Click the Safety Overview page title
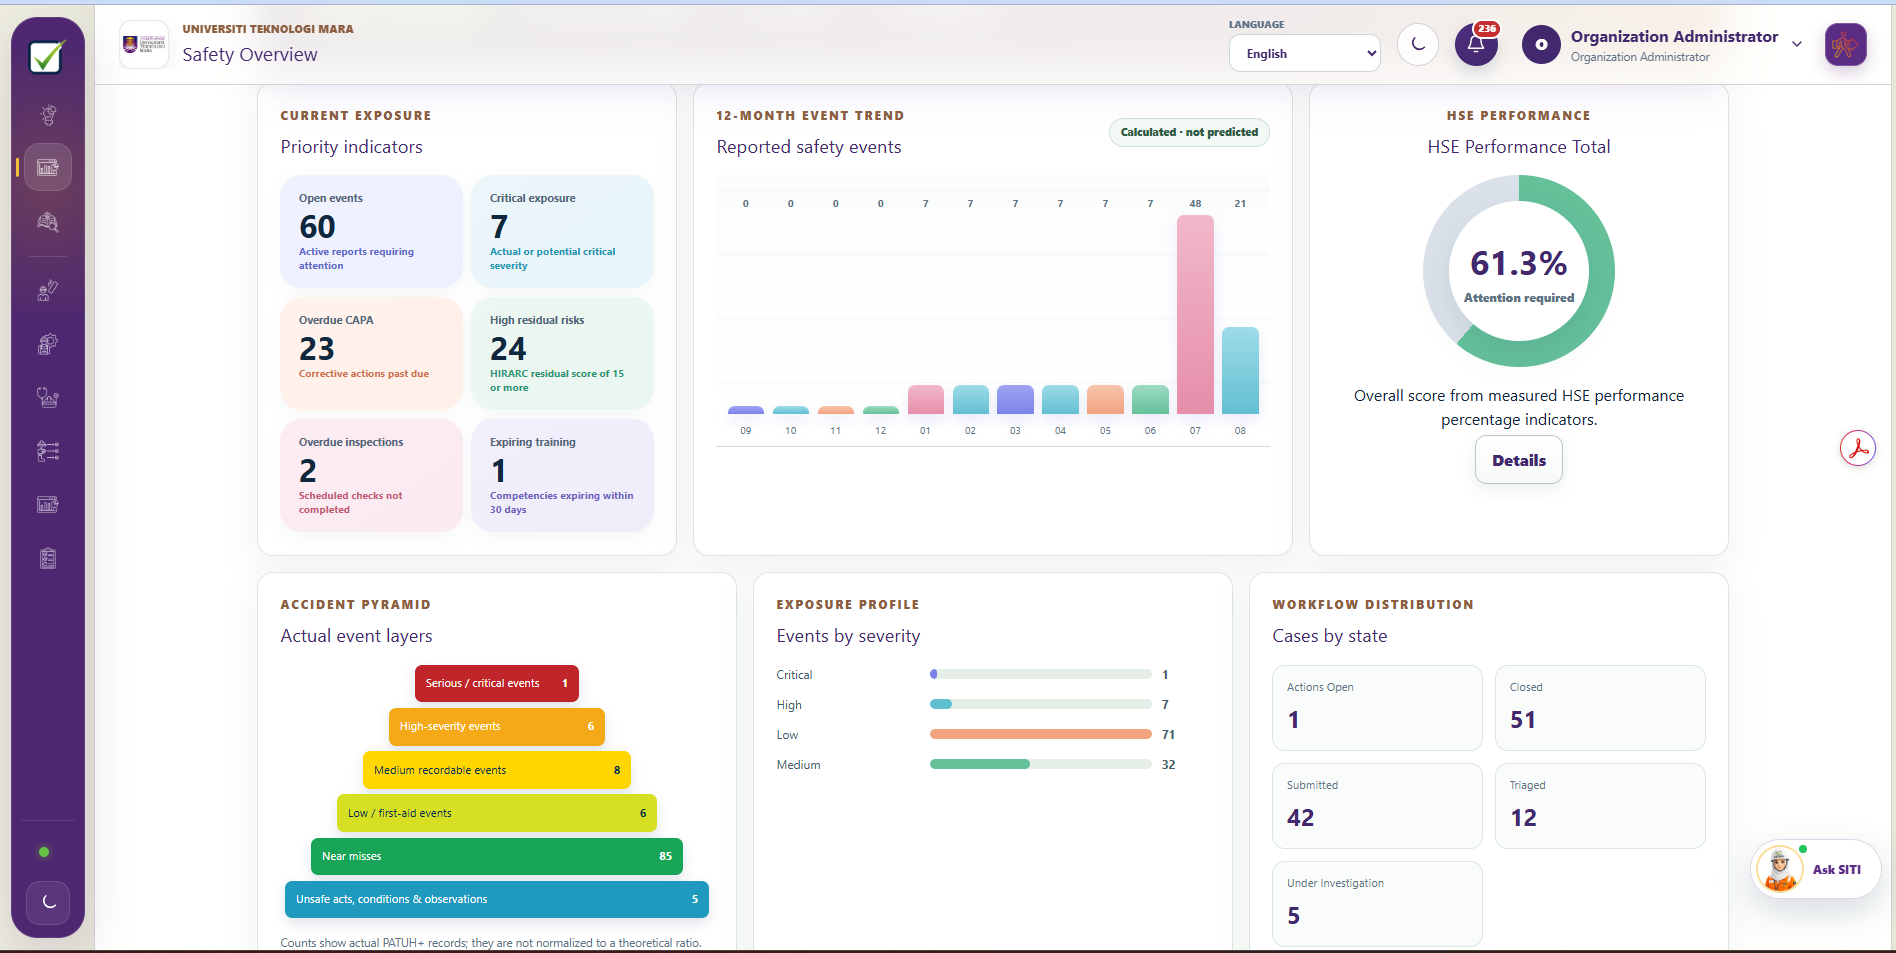1896x953 pixels. point(250,55)
